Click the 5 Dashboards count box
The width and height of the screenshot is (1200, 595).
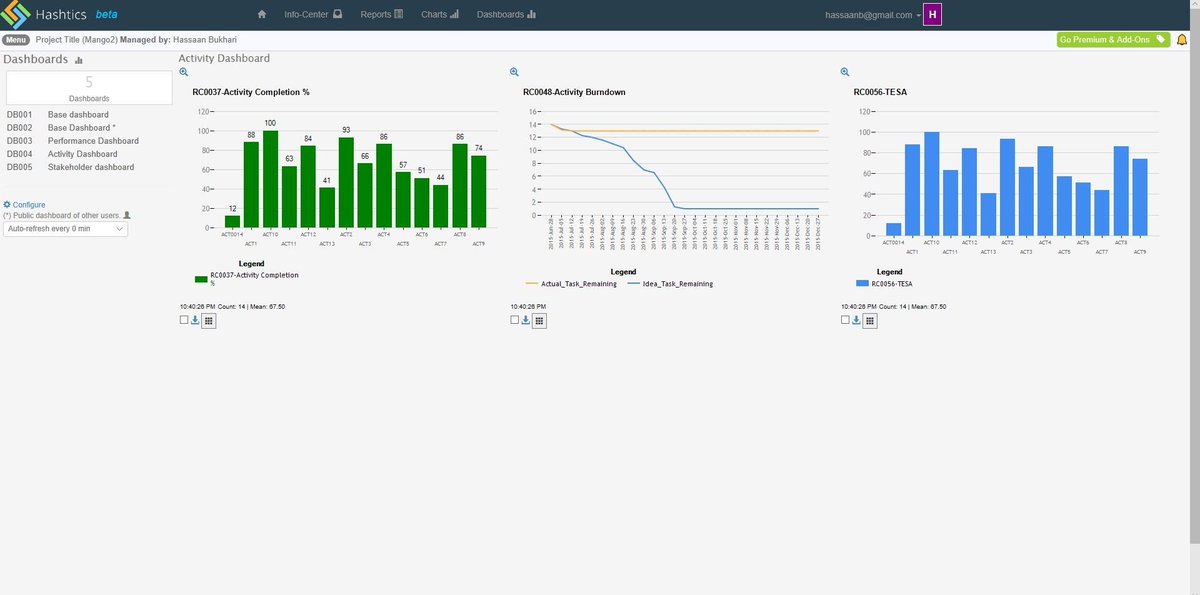(x=89, y=88)
